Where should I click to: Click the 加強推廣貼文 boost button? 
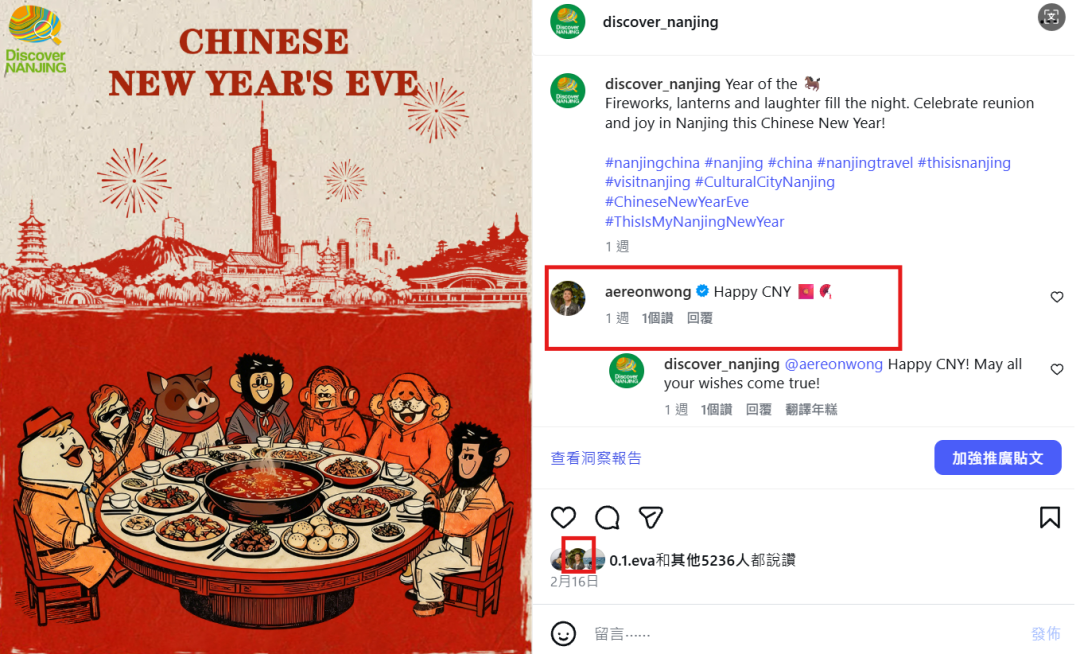[x=997, y=458]
